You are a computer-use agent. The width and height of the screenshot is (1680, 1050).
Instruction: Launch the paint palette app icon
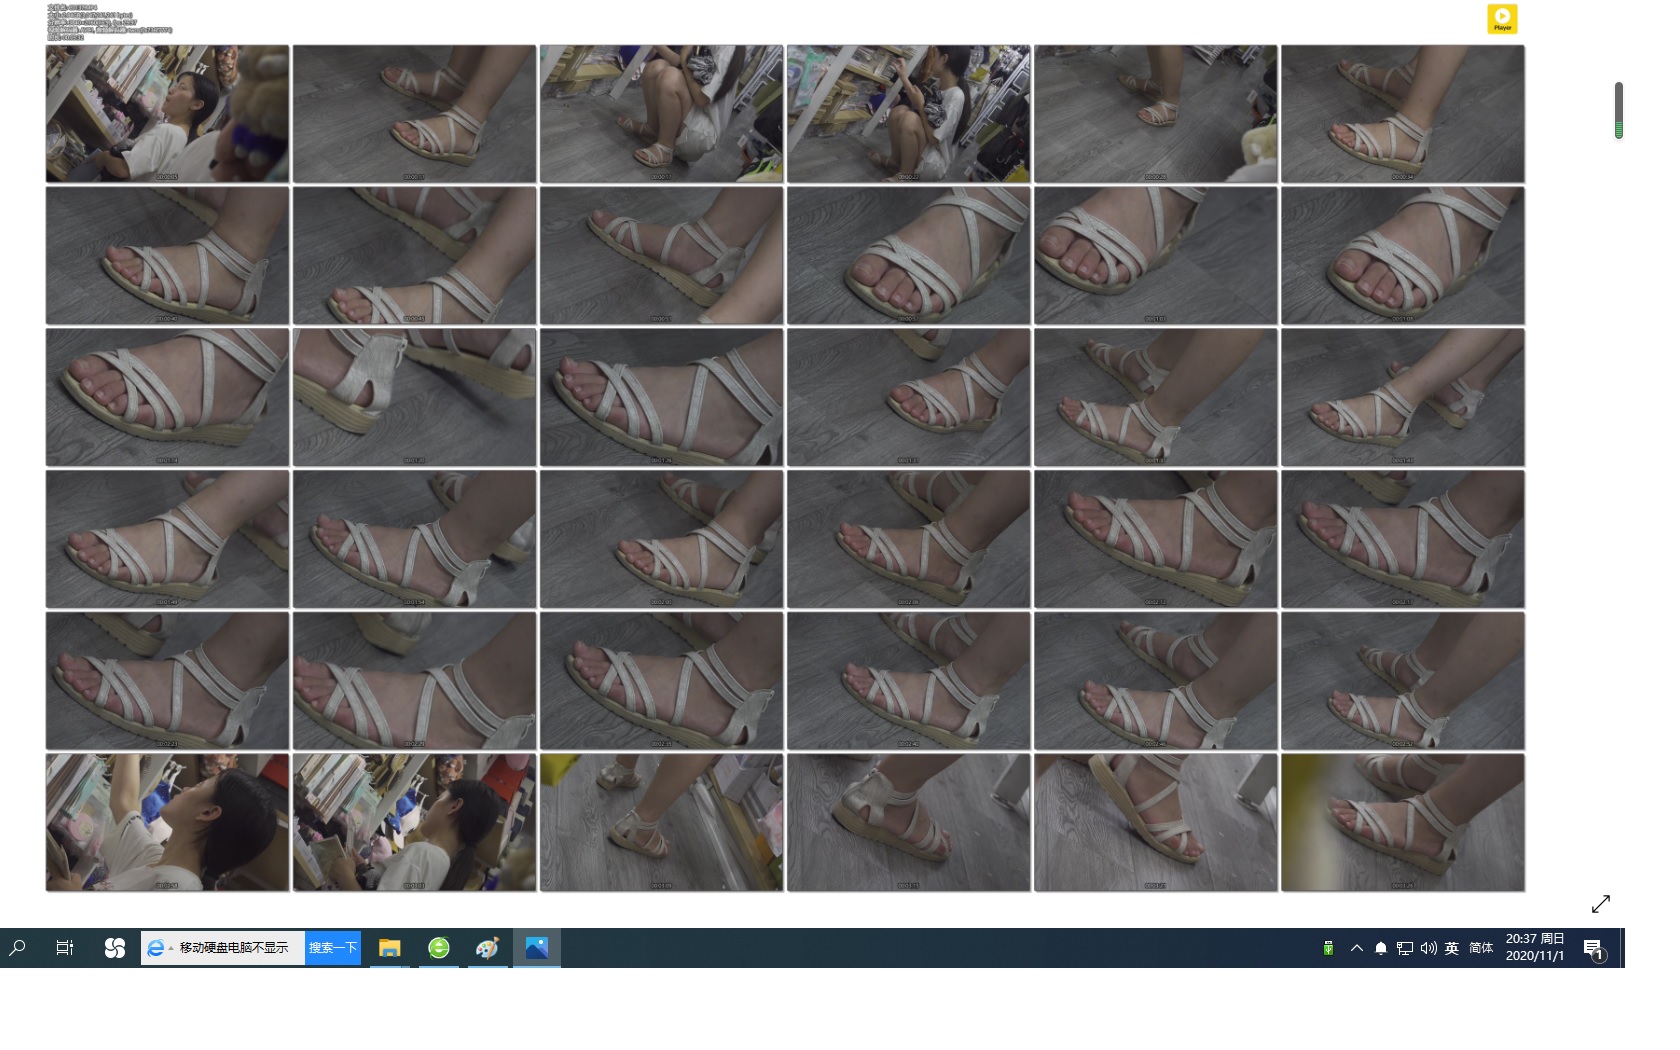coord(488,948)
